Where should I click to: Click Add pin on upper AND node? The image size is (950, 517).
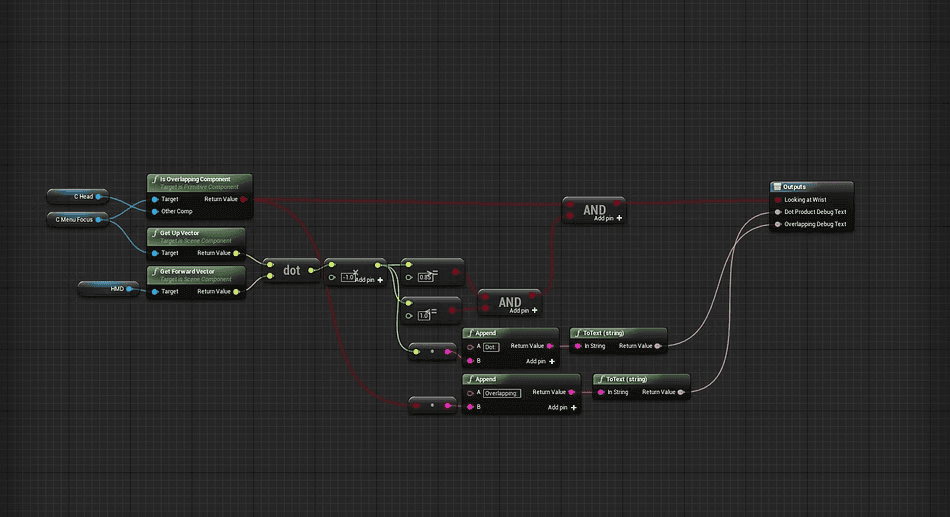608,218
